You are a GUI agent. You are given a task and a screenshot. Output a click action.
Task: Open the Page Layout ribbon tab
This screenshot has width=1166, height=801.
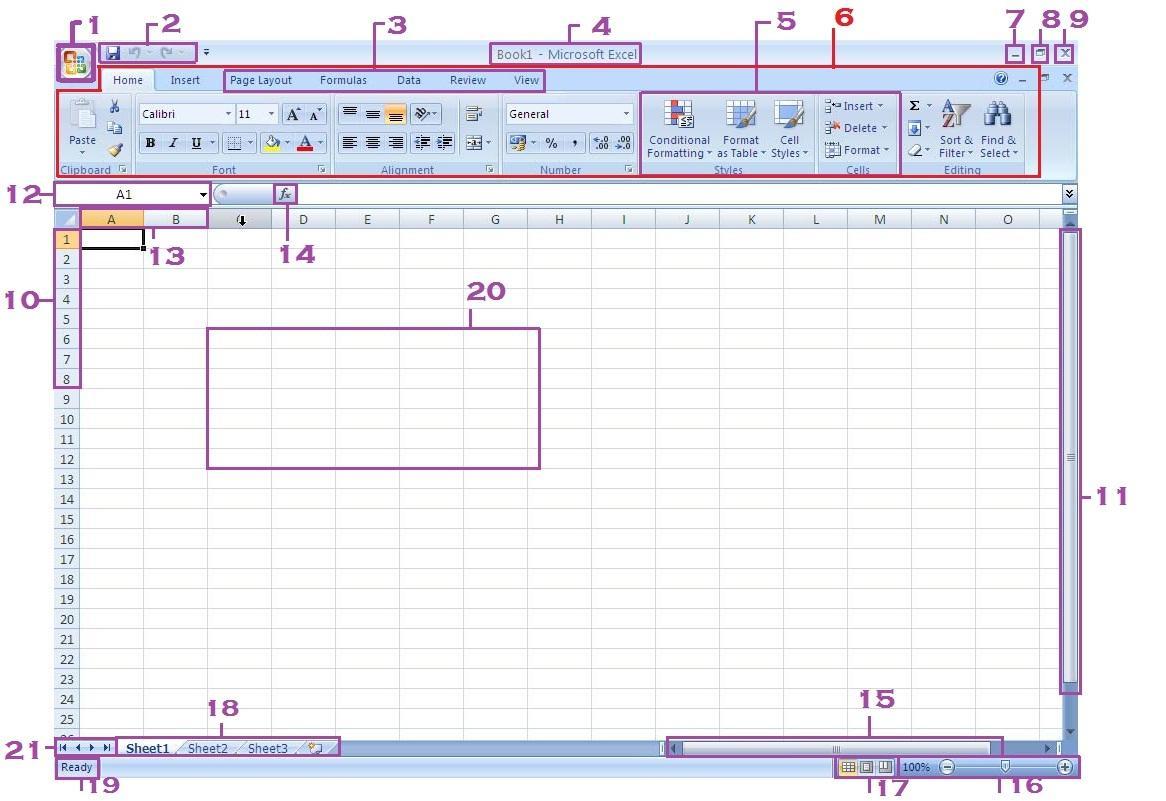[x=260, y=80]
